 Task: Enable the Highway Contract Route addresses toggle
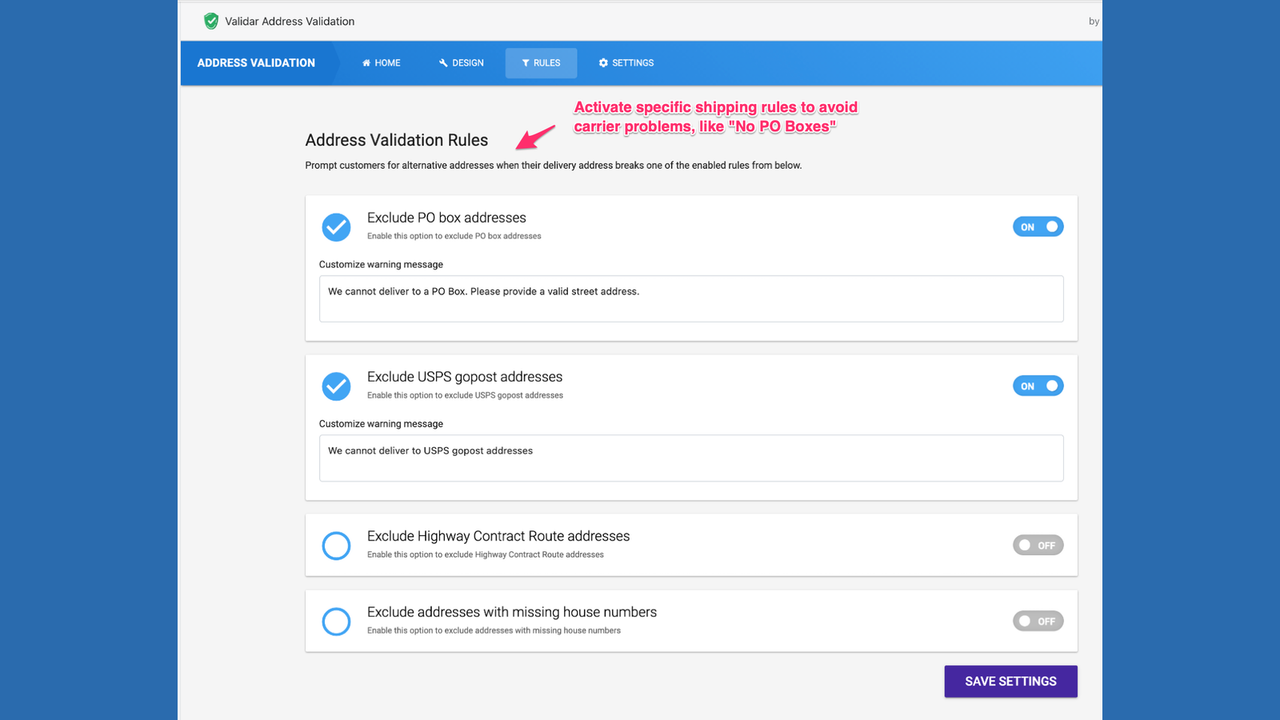(x=1038, y=545)
